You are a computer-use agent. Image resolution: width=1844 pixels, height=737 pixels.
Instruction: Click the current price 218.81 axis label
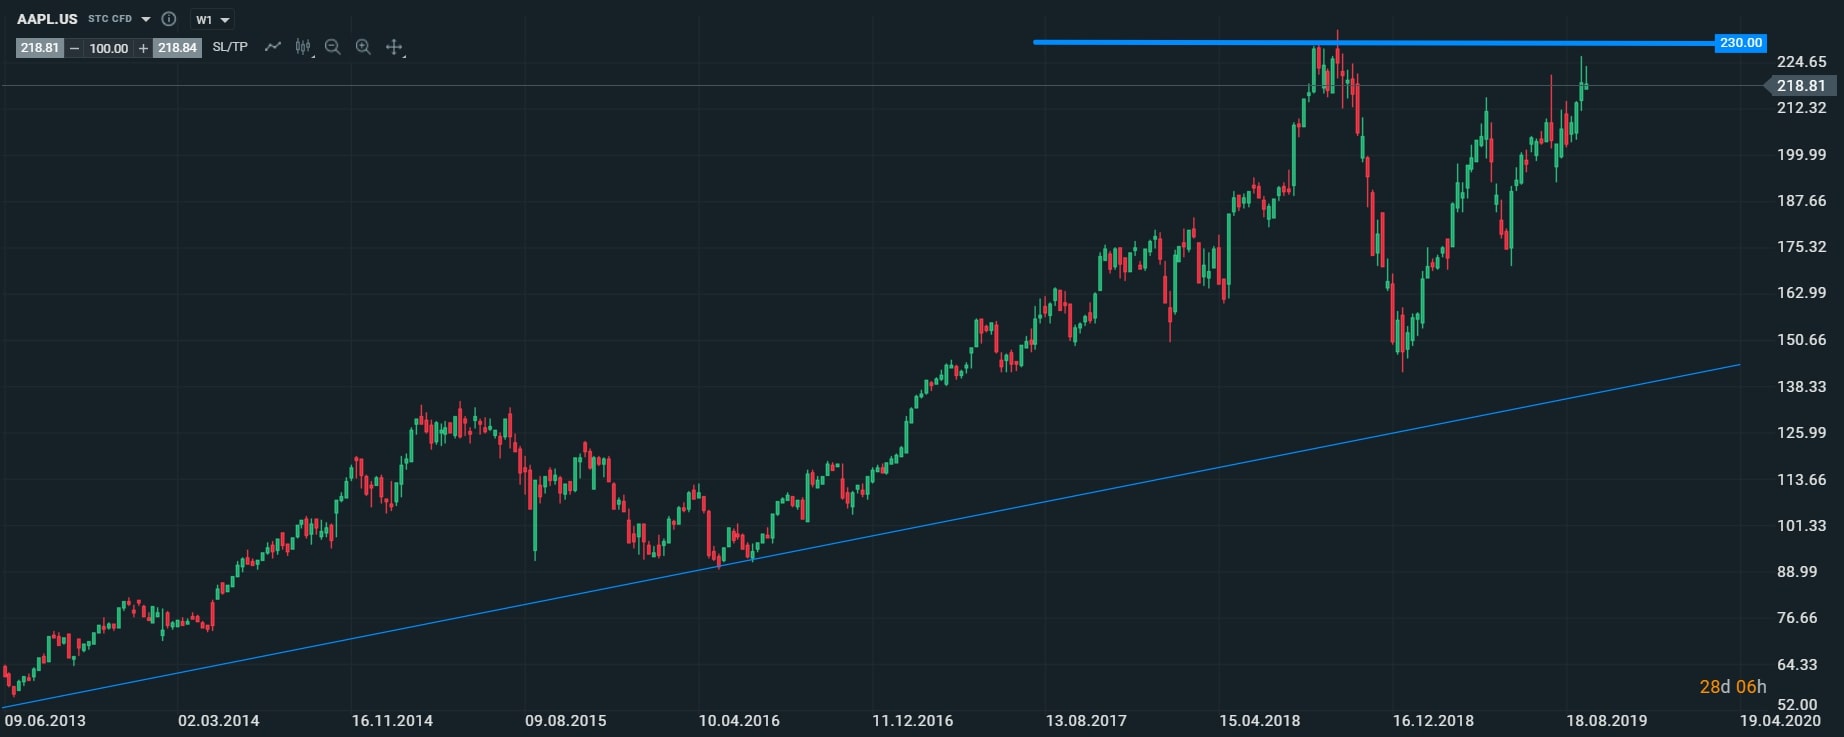[x=1800, y=86]
